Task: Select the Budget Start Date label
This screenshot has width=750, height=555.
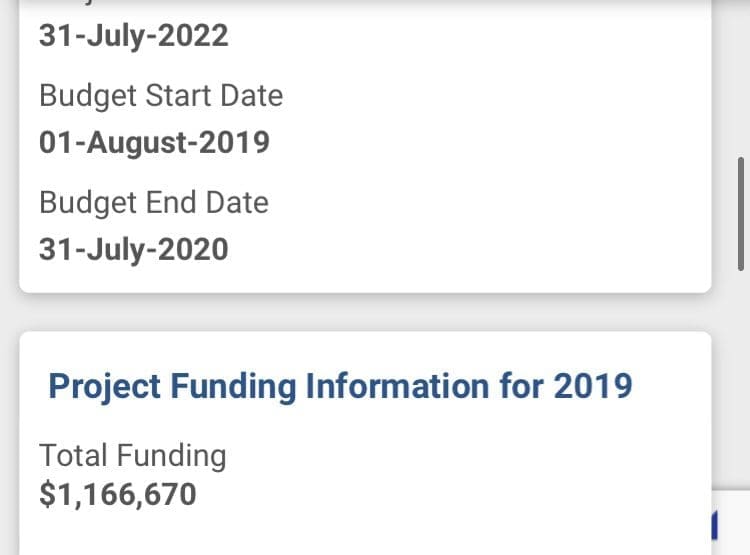Action: (161, 96)
